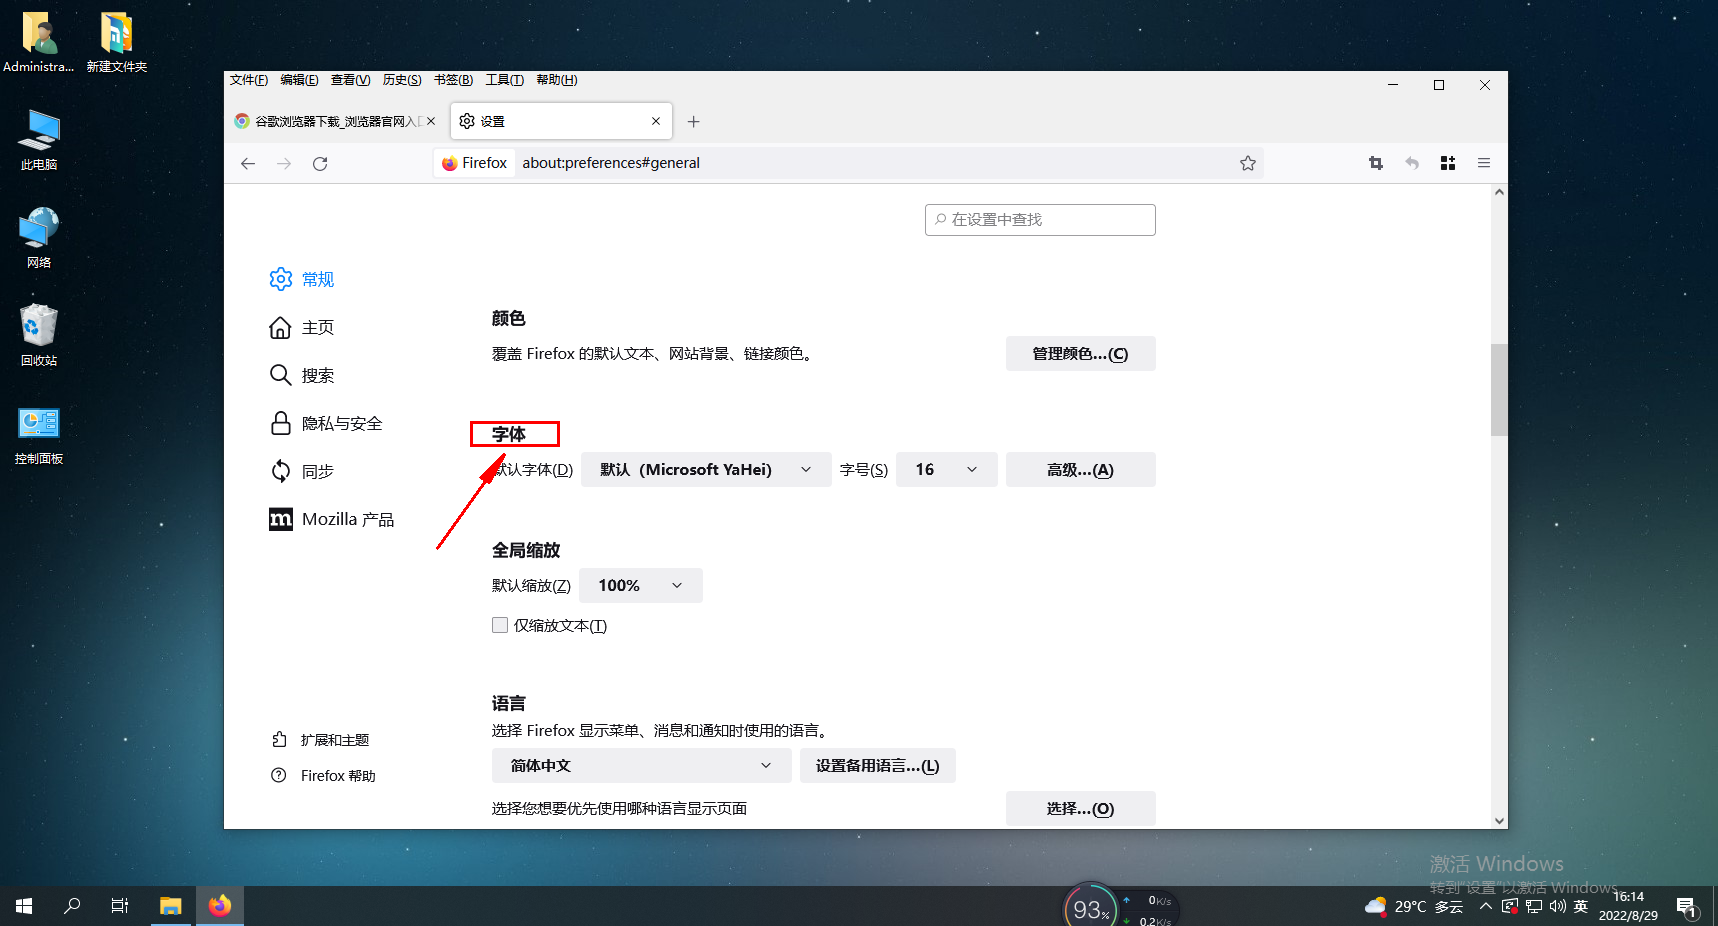
Task: Select 回收站 desktop icon
Action: (x=39, y=336)
